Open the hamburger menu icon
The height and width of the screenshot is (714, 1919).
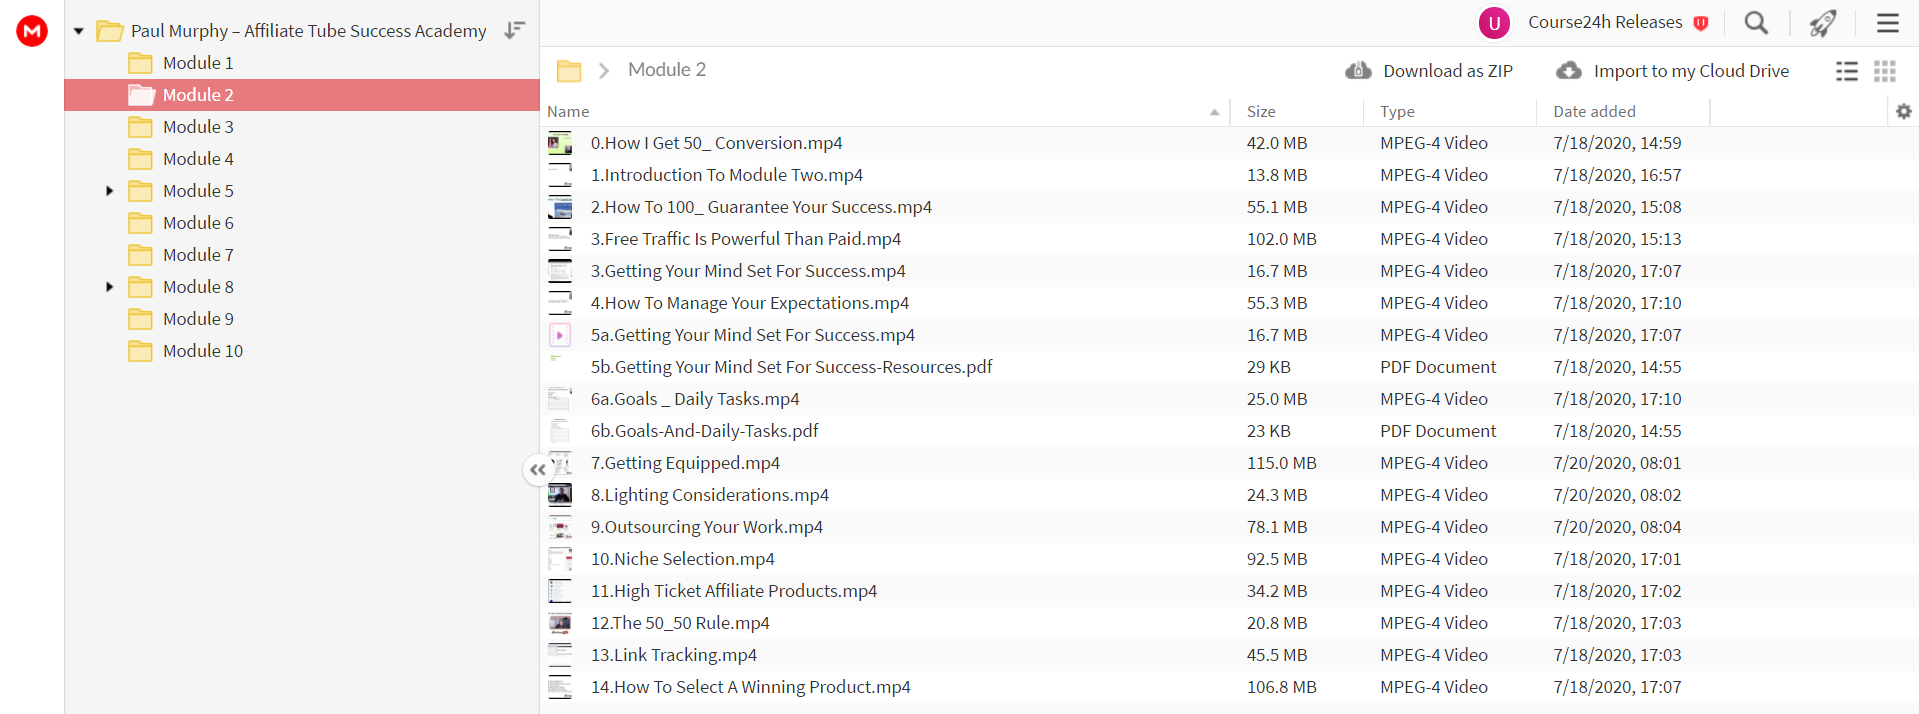click(x=1888, y=22)
